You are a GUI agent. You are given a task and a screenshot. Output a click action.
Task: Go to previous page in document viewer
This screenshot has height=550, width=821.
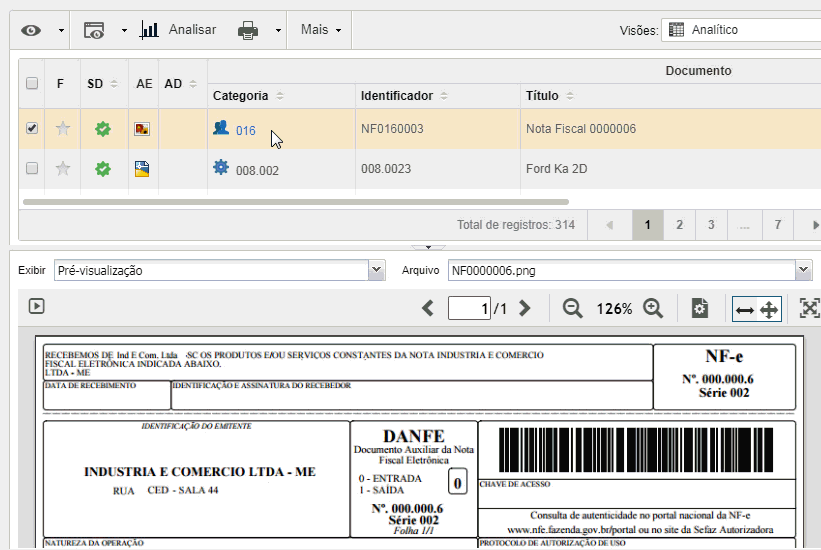click(428, 308)
